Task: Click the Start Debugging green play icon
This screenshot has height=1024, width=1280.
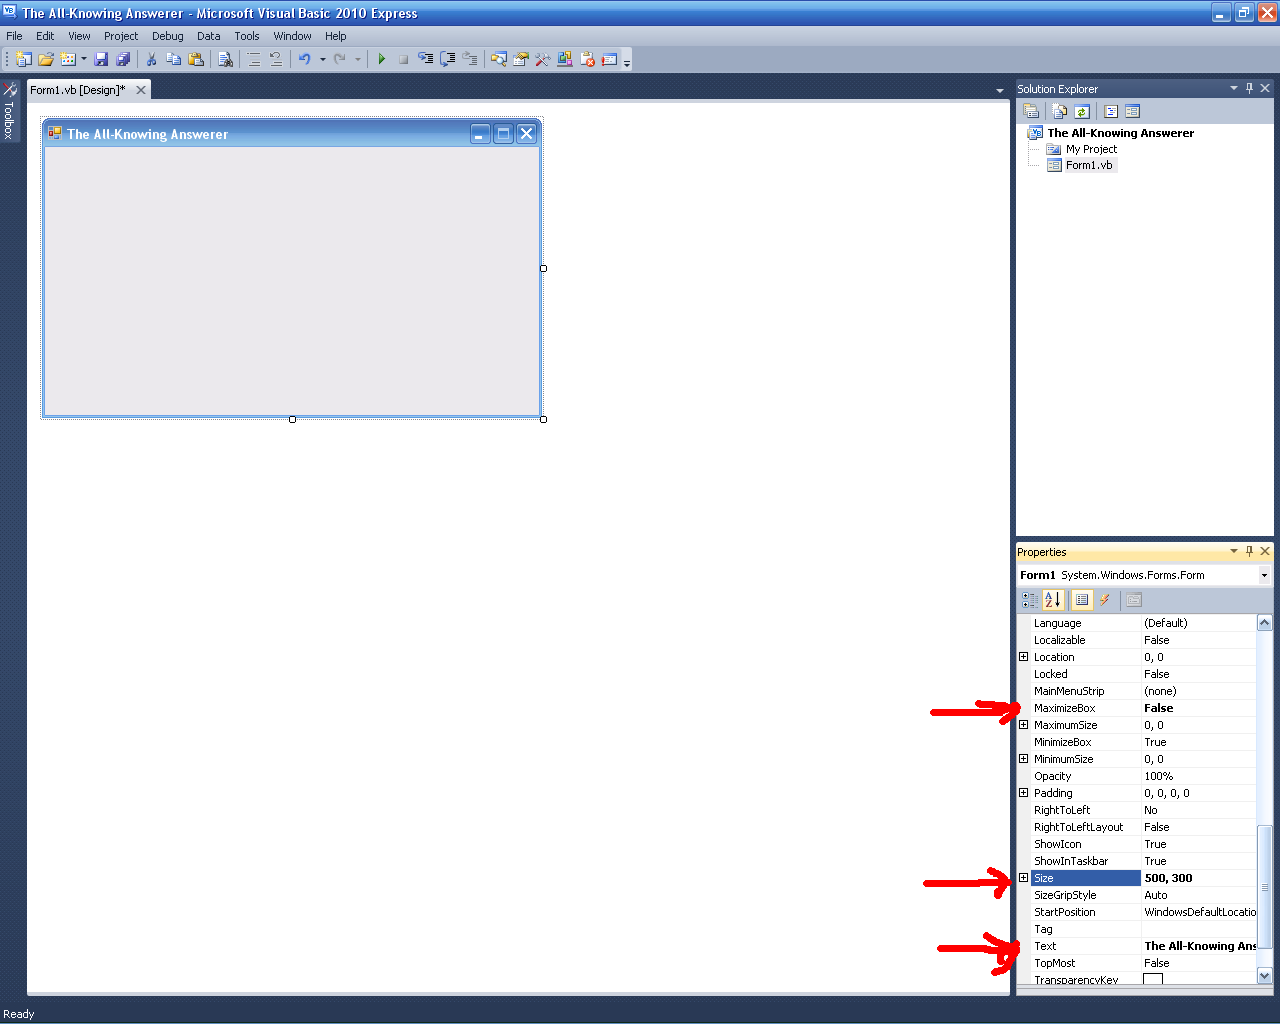Action: pyautogui.click(x=381, y=60)
